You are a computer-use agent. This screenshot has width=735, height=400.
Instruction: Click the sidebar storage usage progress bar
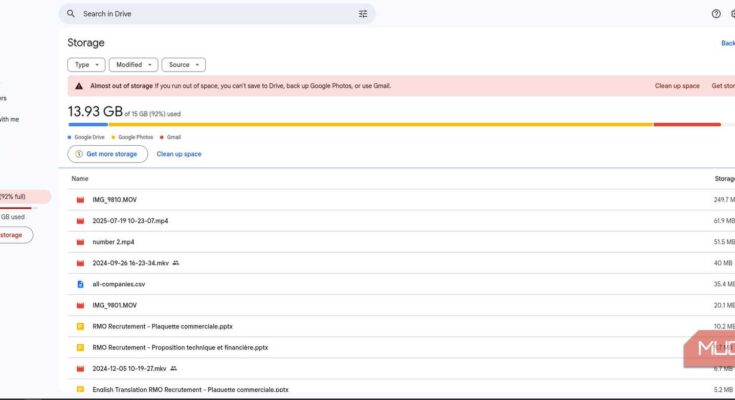tap(19, 208)
